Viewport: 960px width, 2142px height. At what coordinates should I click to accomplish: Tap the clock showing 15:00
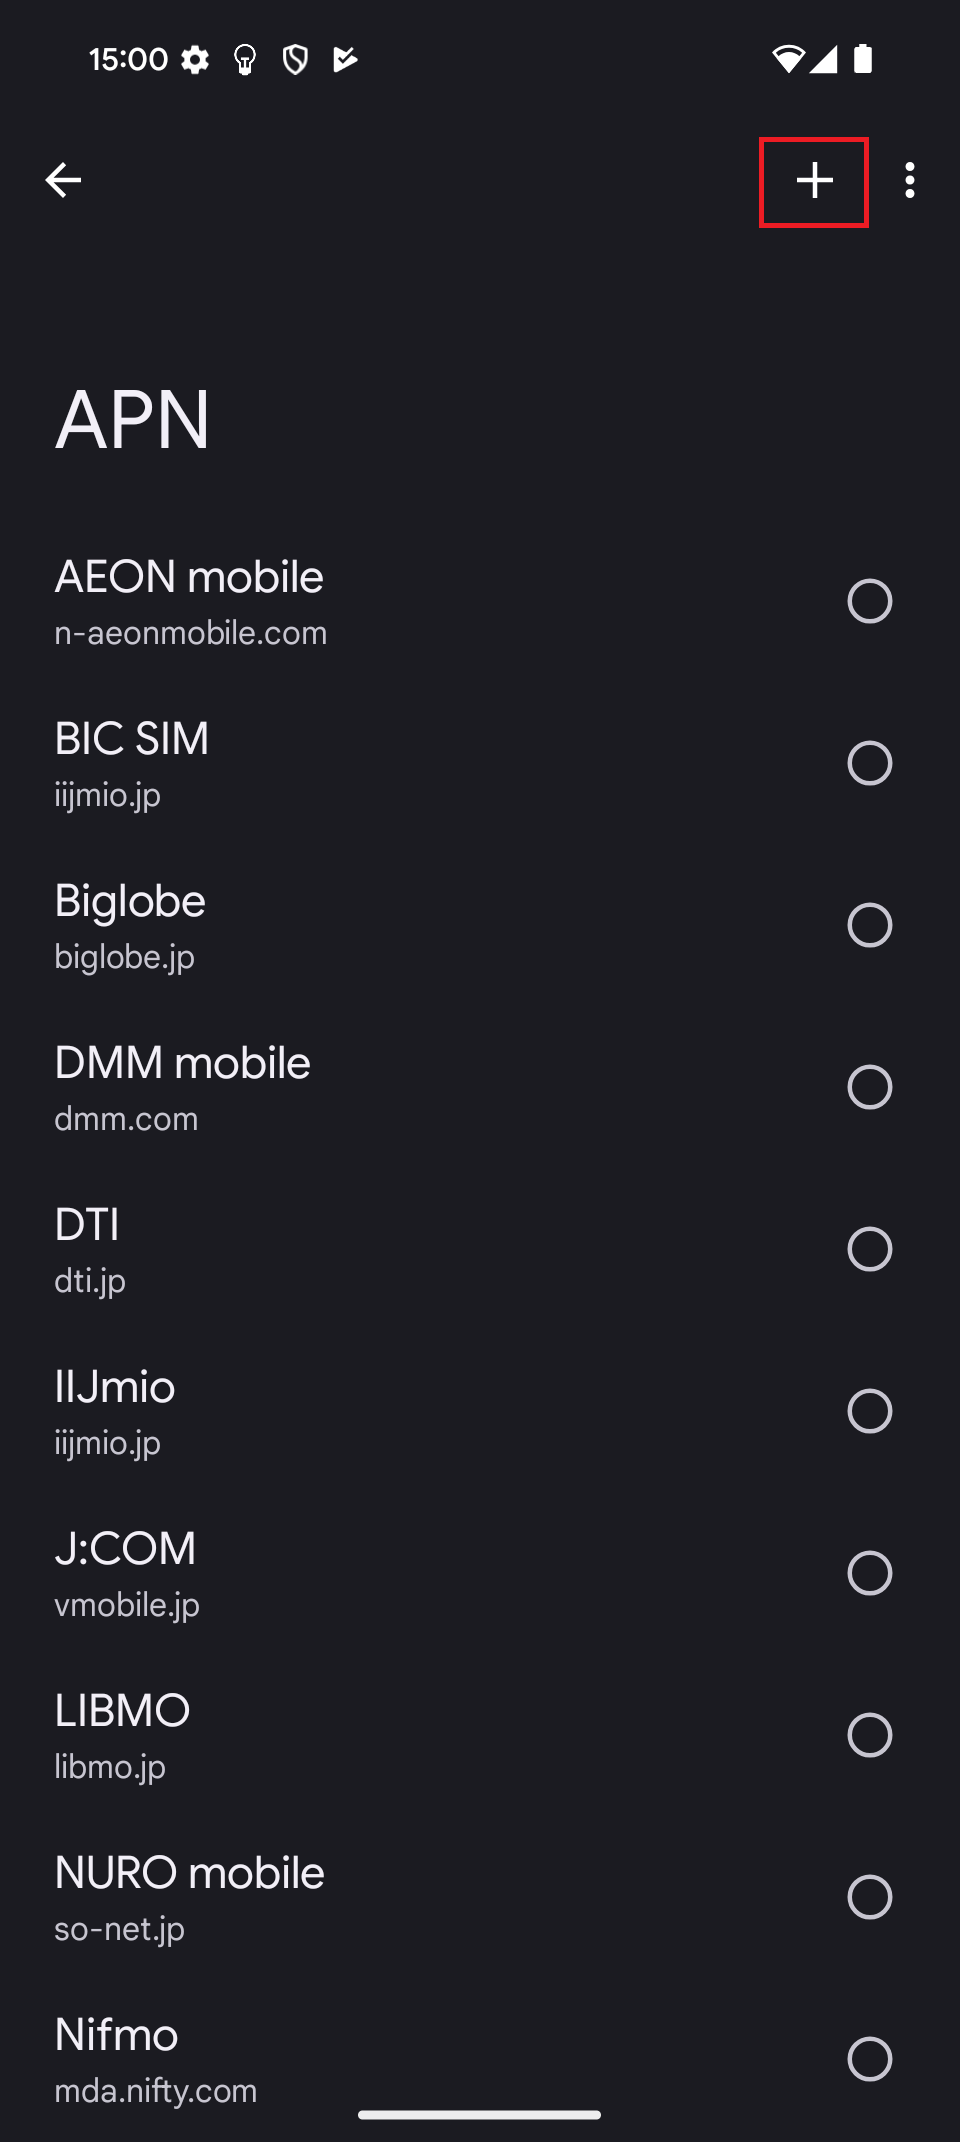point(128,60)
